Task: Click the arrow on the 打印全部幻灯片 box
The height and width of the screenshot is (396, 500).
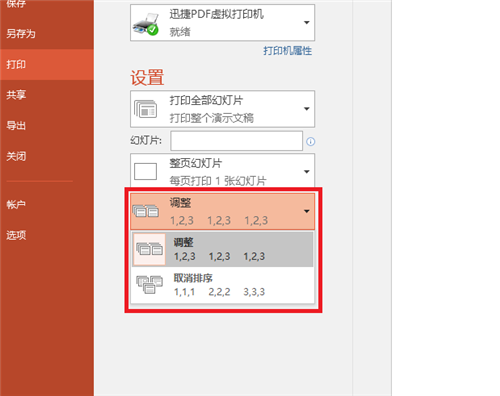Action: point(307,109)
